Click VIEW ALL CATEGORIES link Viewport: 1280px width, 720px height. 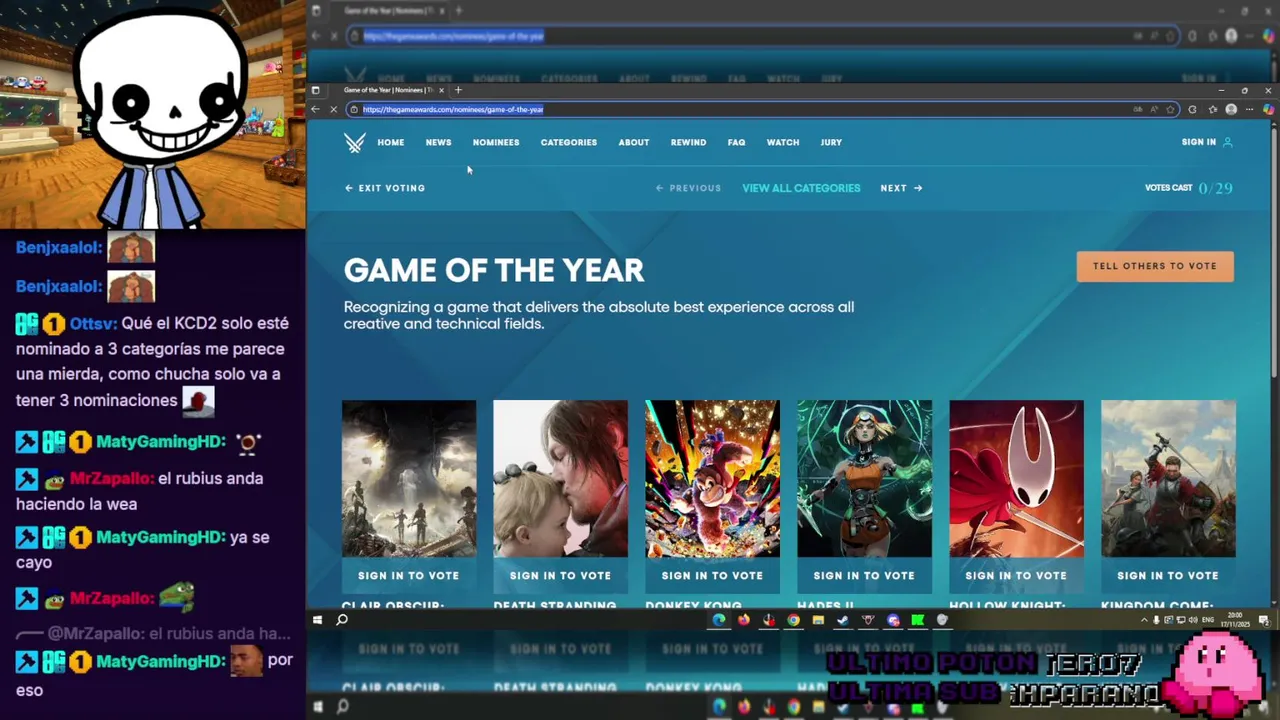point(801,188)
